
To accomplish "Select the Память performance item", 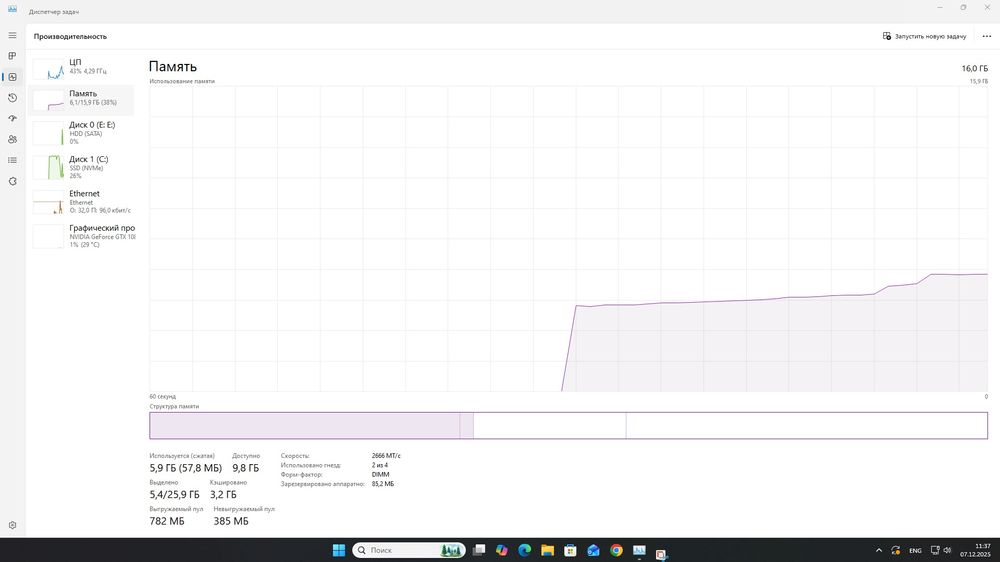I will 82,98.
